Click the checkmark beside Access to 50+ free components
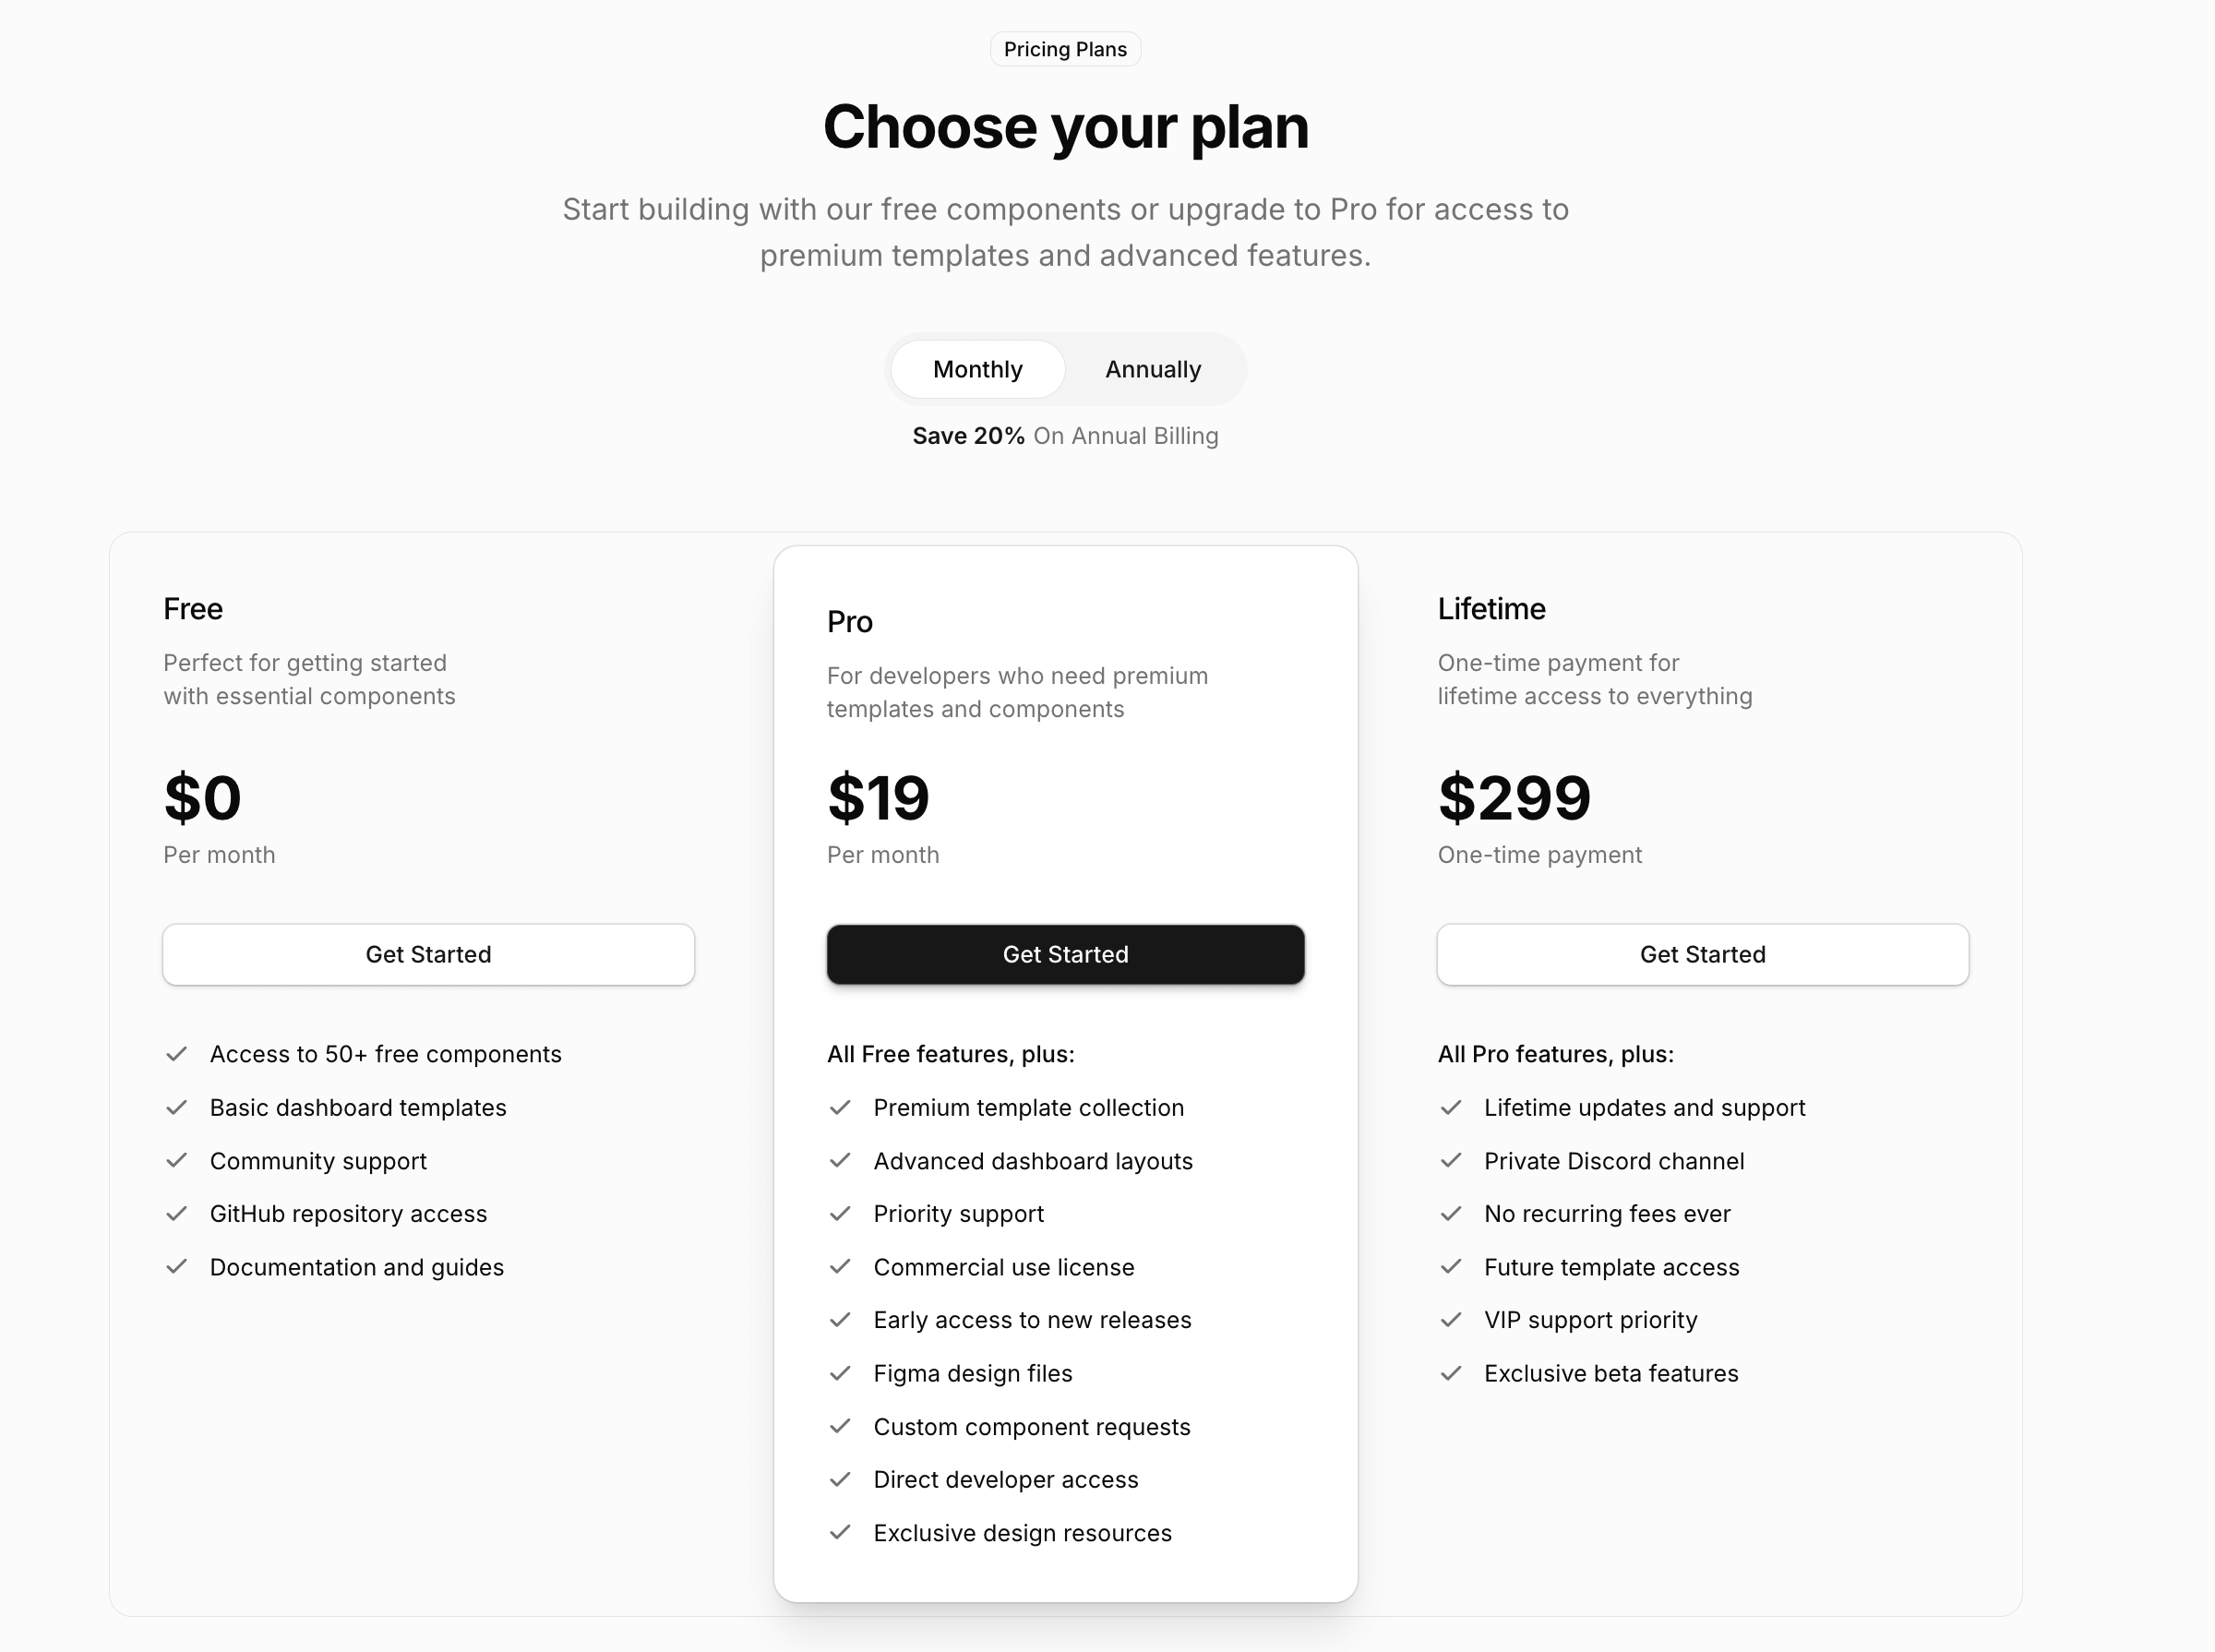Viewport: 2215px width, 1652px height. [178, 1054]
